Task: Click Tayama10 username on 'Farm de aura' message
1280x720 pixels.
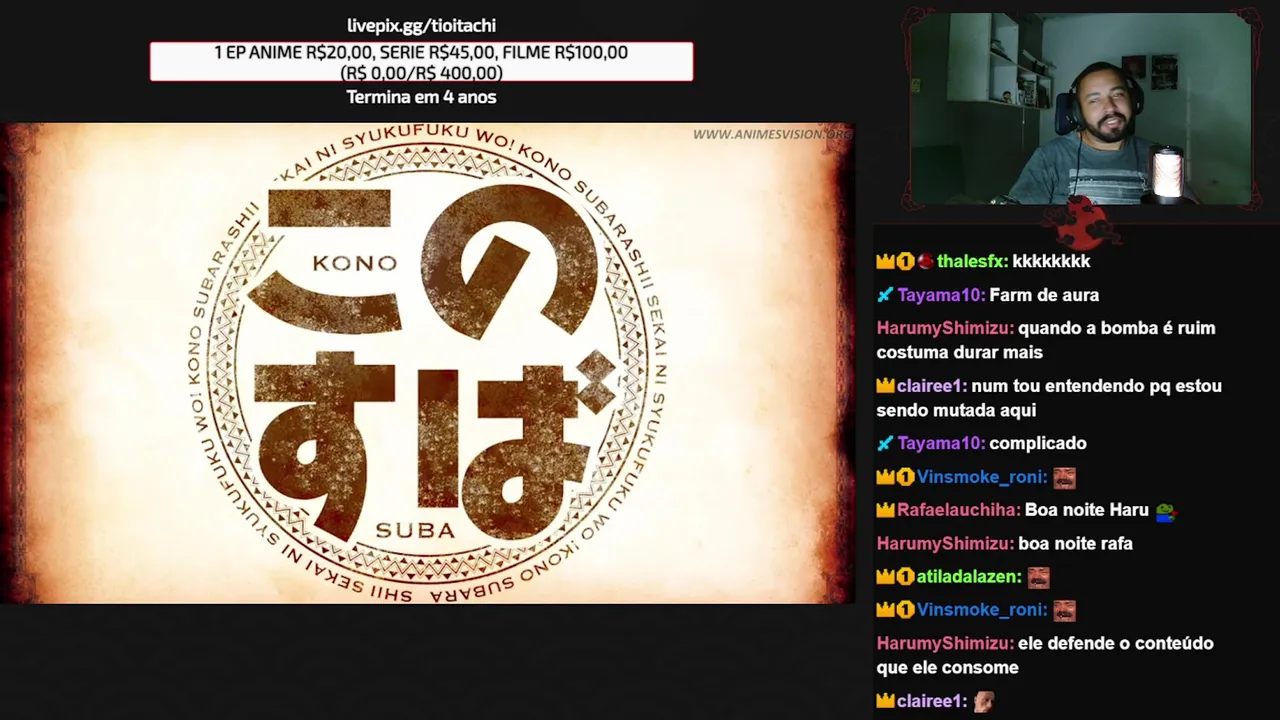Action: tap(941, 295)
